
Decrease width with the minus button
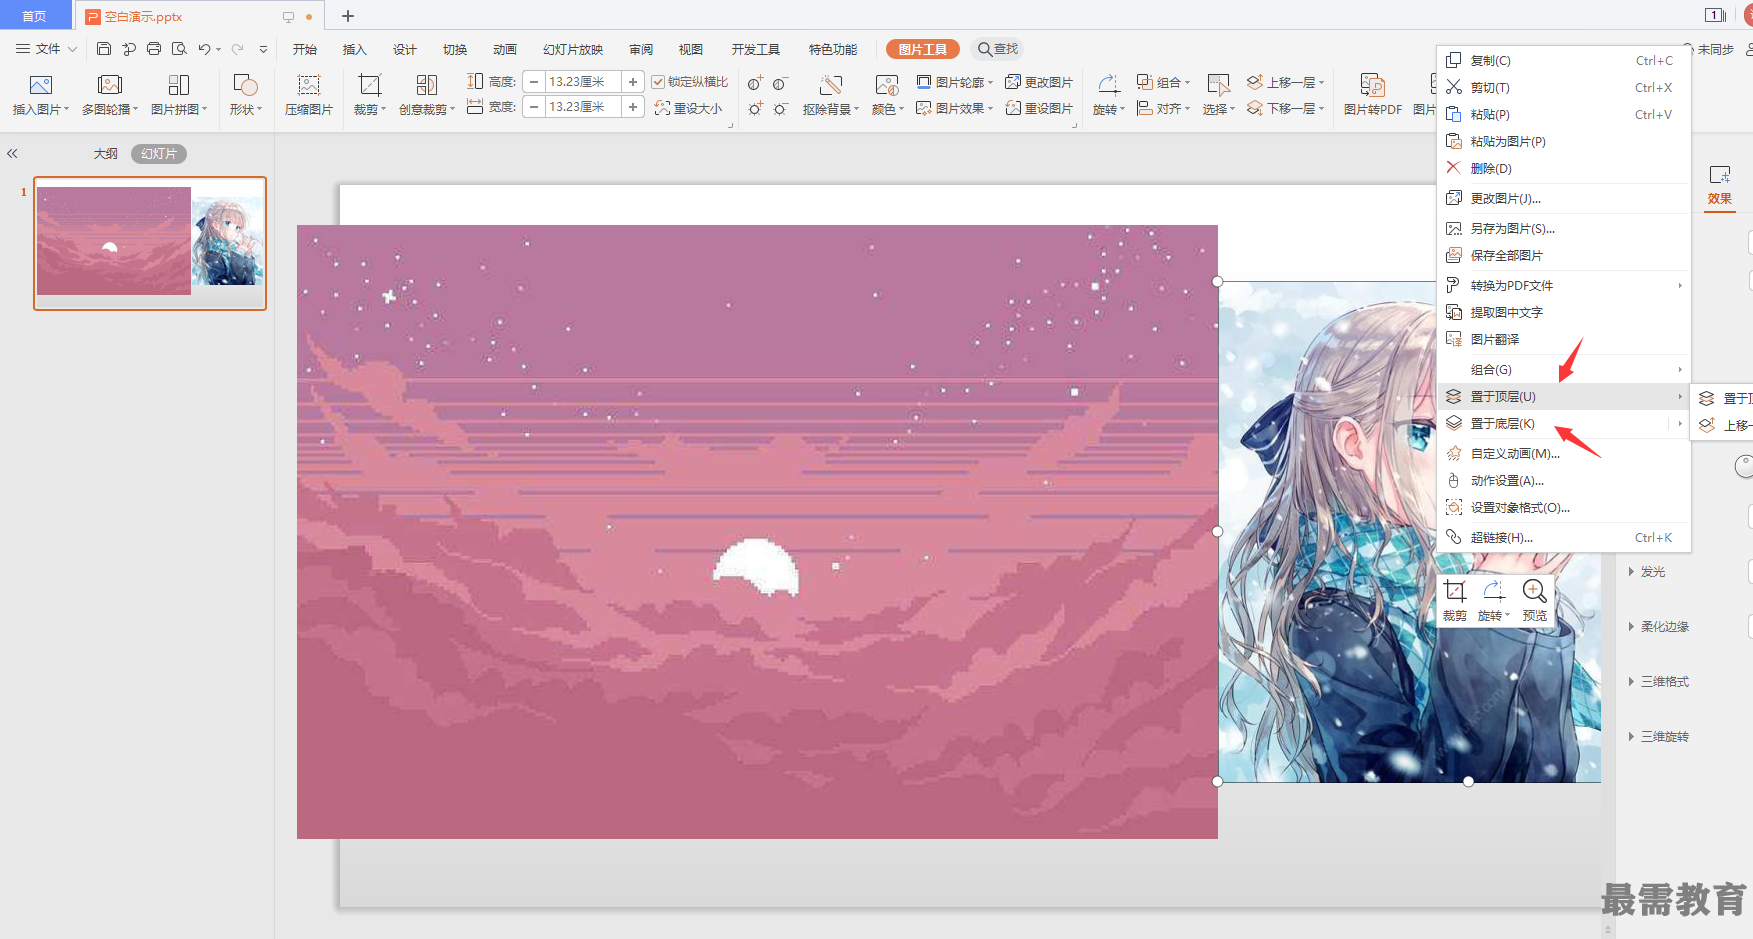click(534, 107)
